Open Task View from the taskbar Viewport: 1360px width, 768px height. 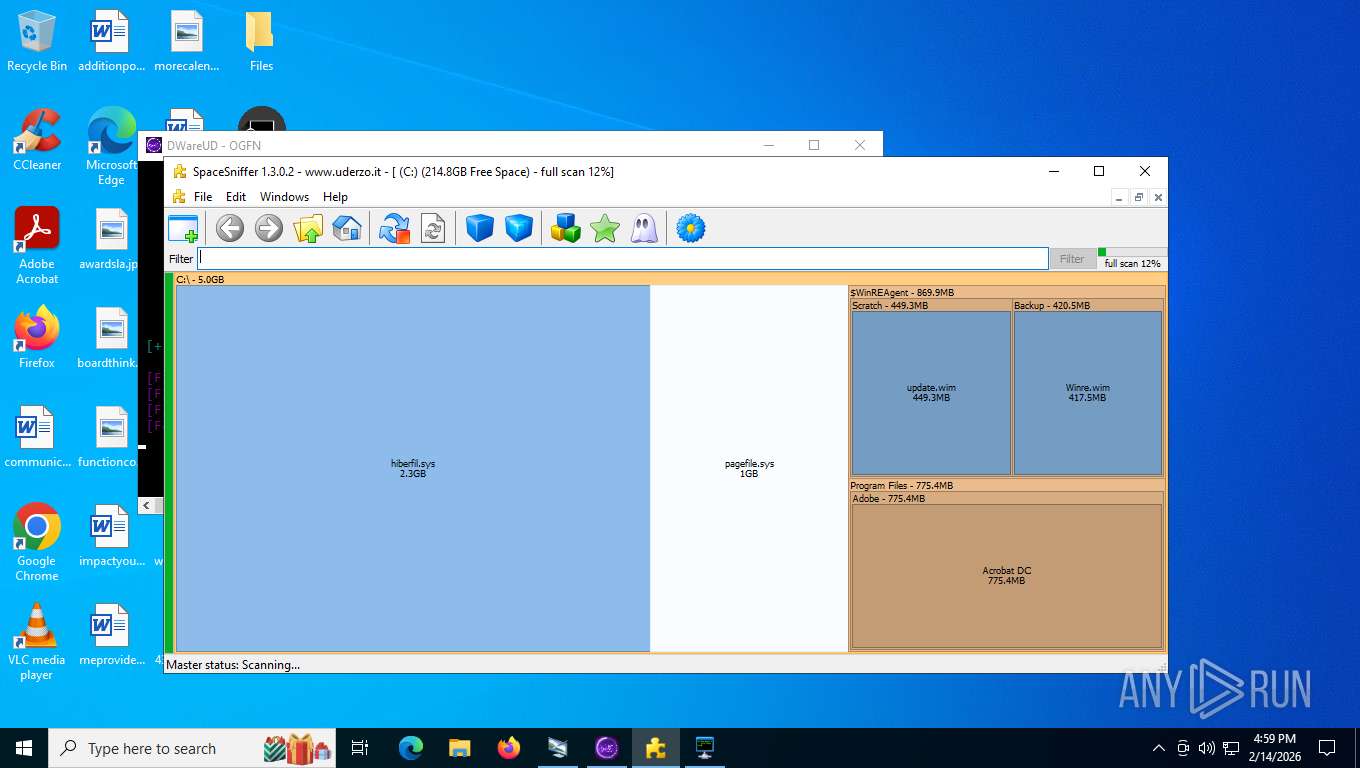coord(360,748)
